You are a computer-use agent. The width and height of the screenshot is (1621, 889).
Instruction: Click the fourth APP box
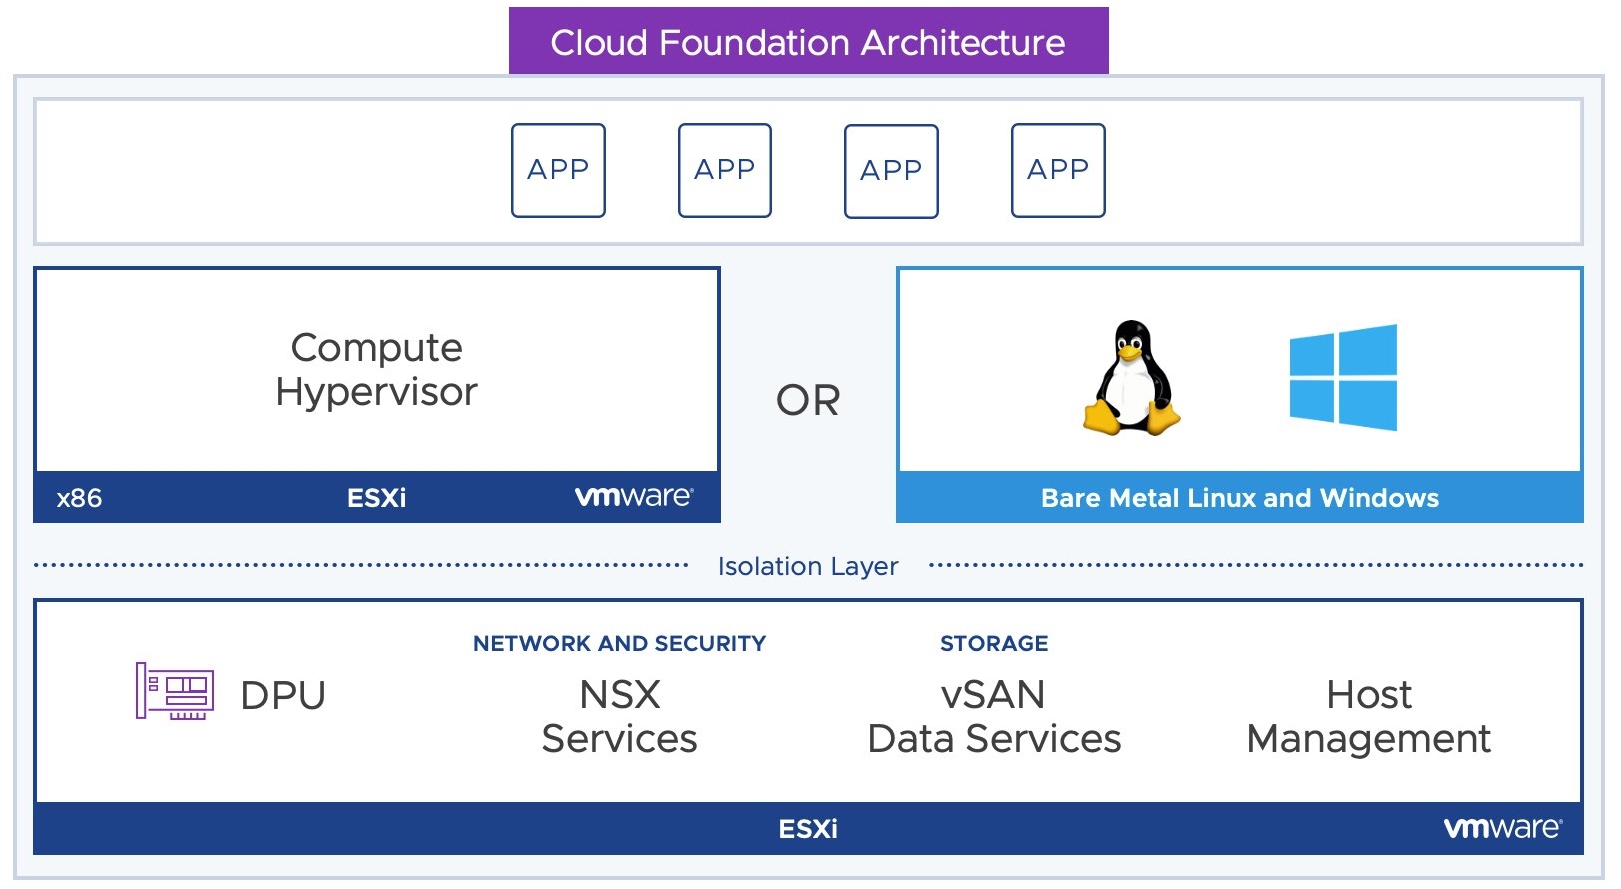coord(1058,170)
